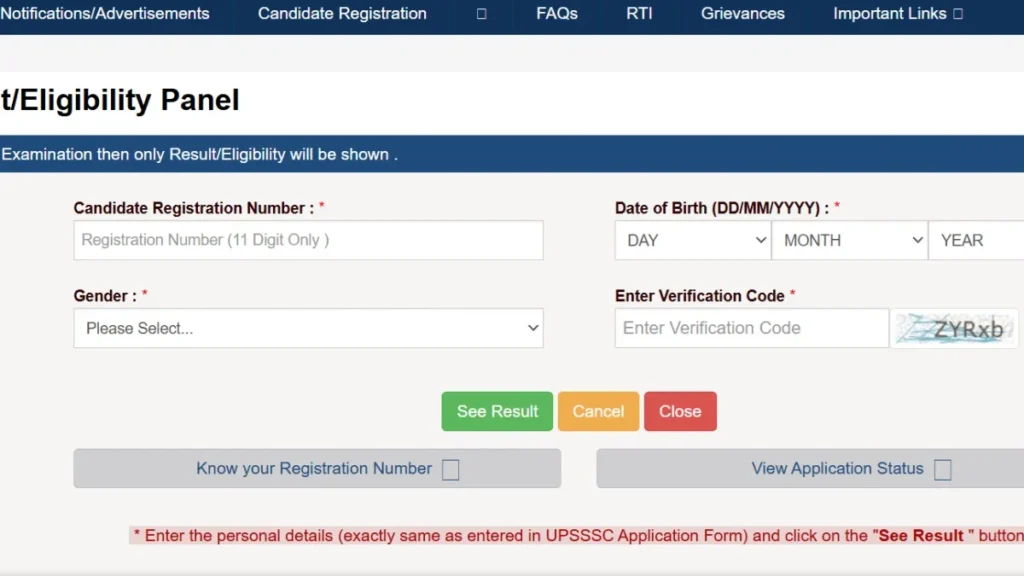Open the DAY dropdown
This screenshot has height=576, width=1024.
coord(692,240)
